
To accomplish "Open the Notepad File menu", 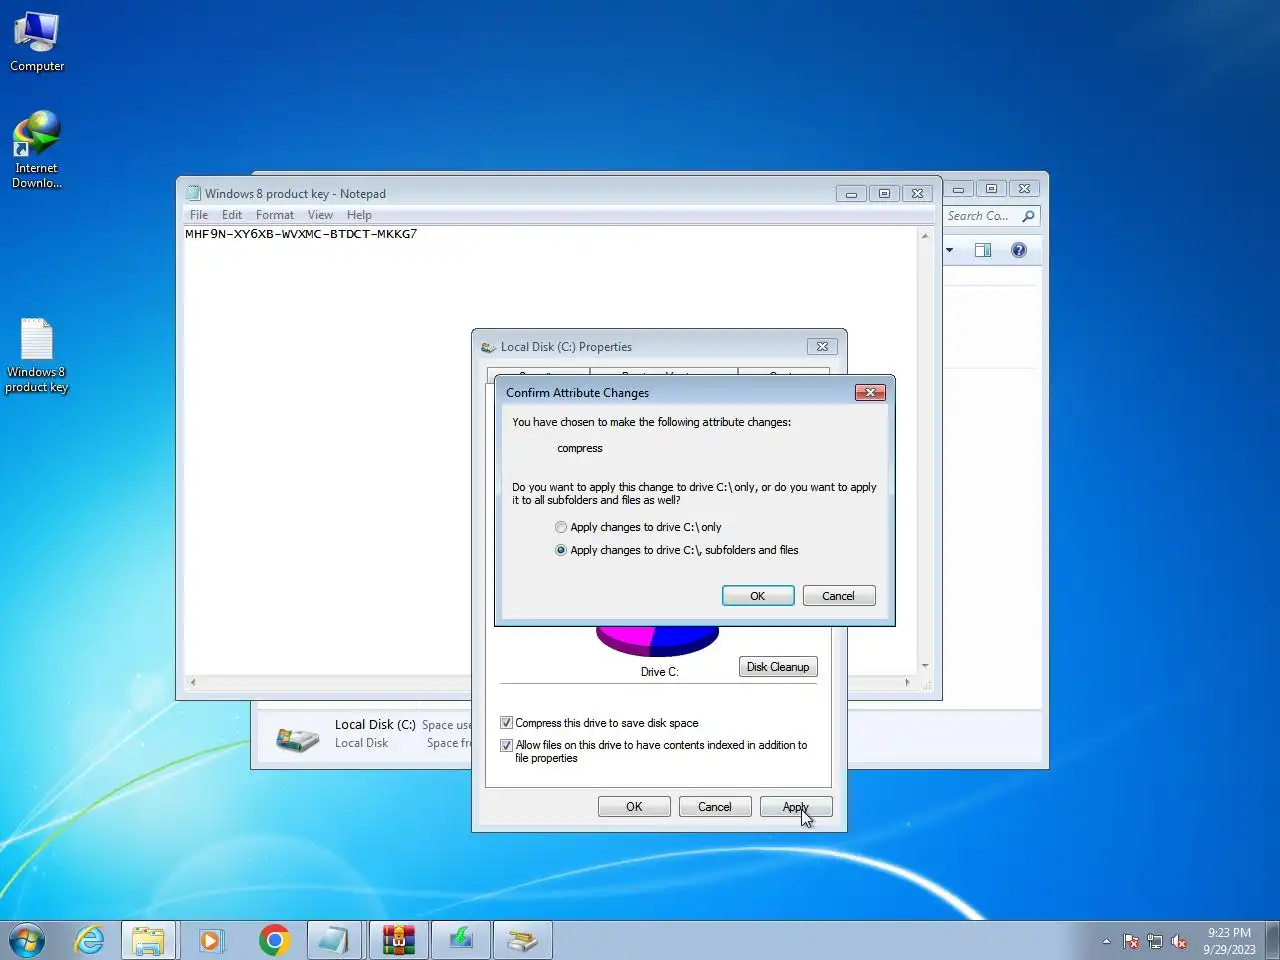I will tap(199, 215).
